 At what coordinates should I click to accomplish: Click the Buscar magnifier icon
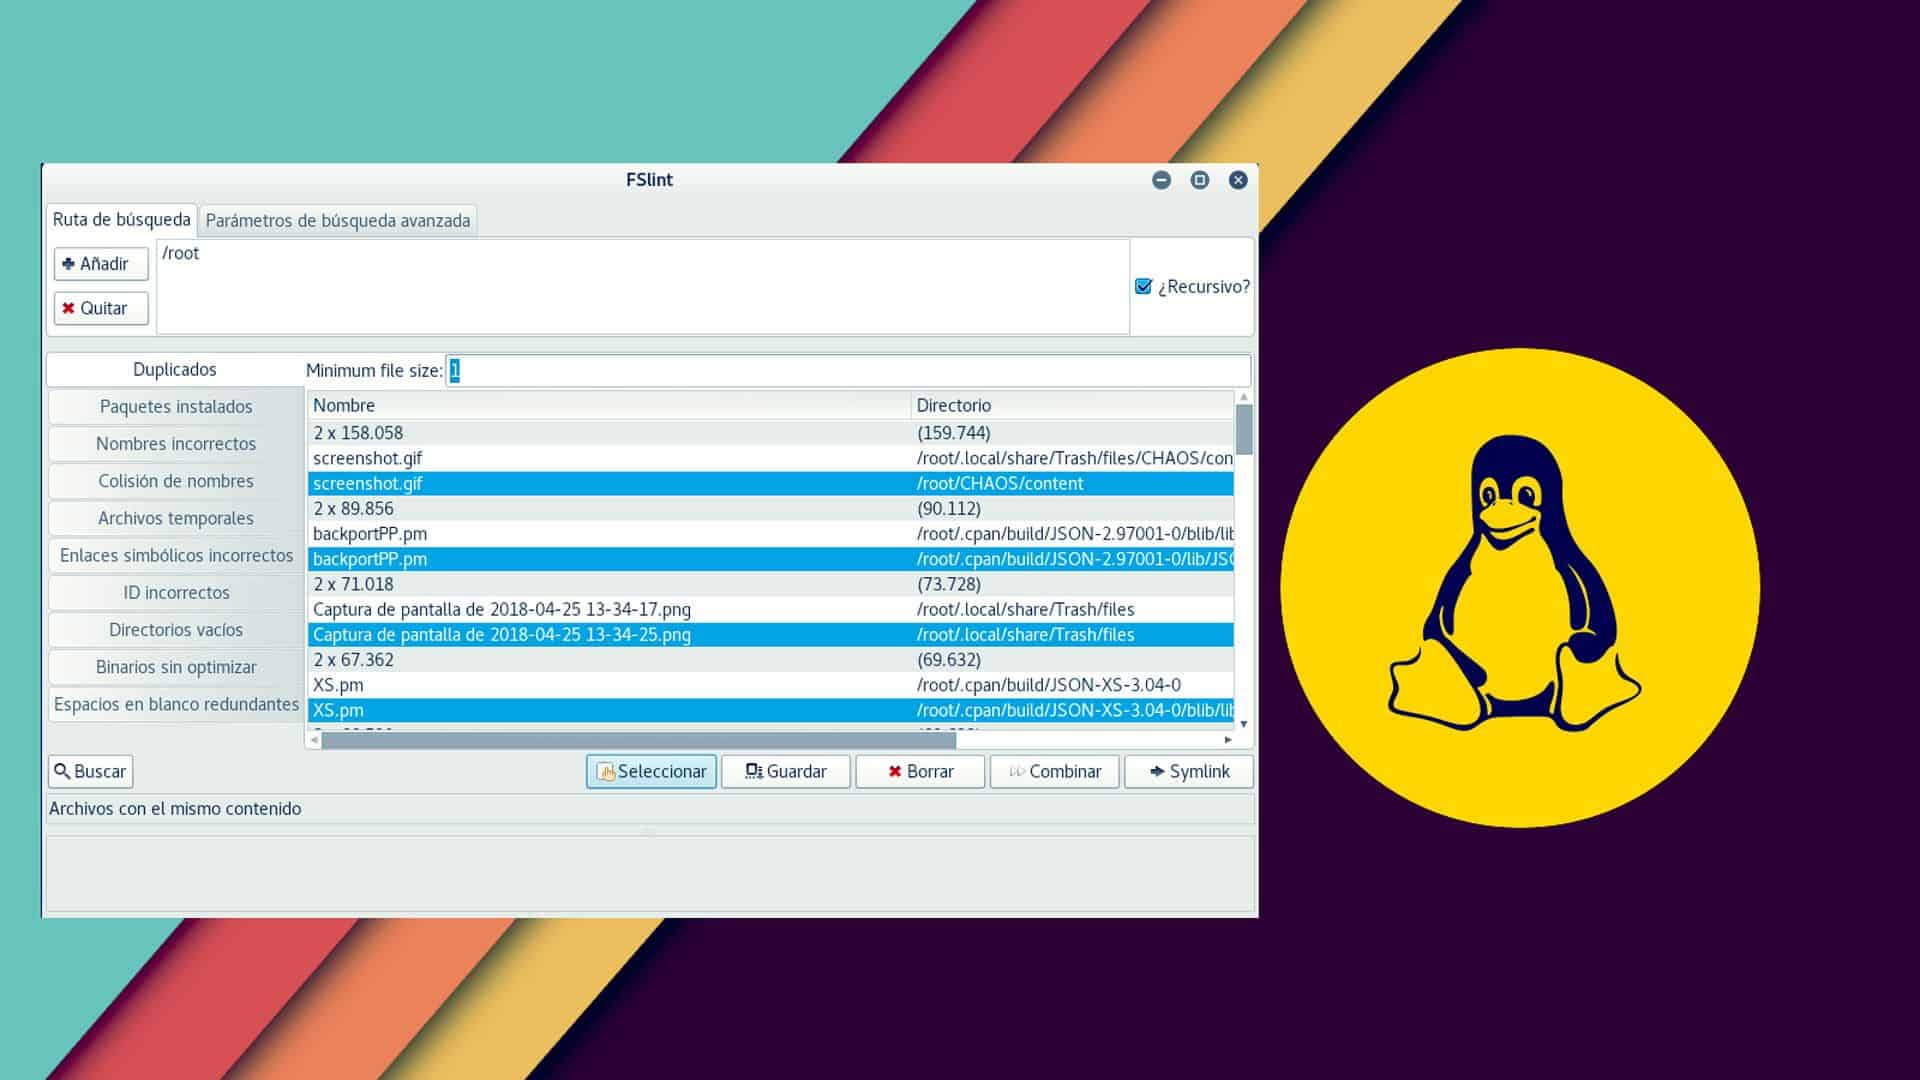coord(63,771)
